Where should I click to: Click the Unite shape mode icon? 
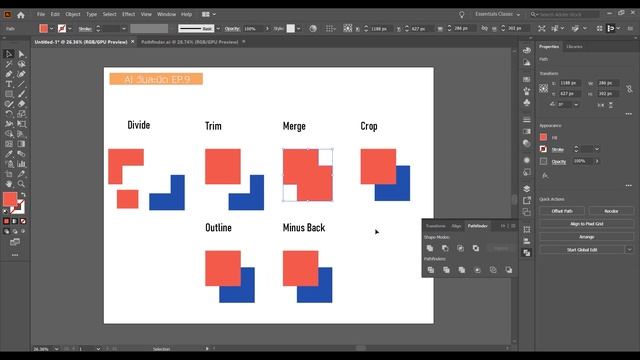coord(430,248)
